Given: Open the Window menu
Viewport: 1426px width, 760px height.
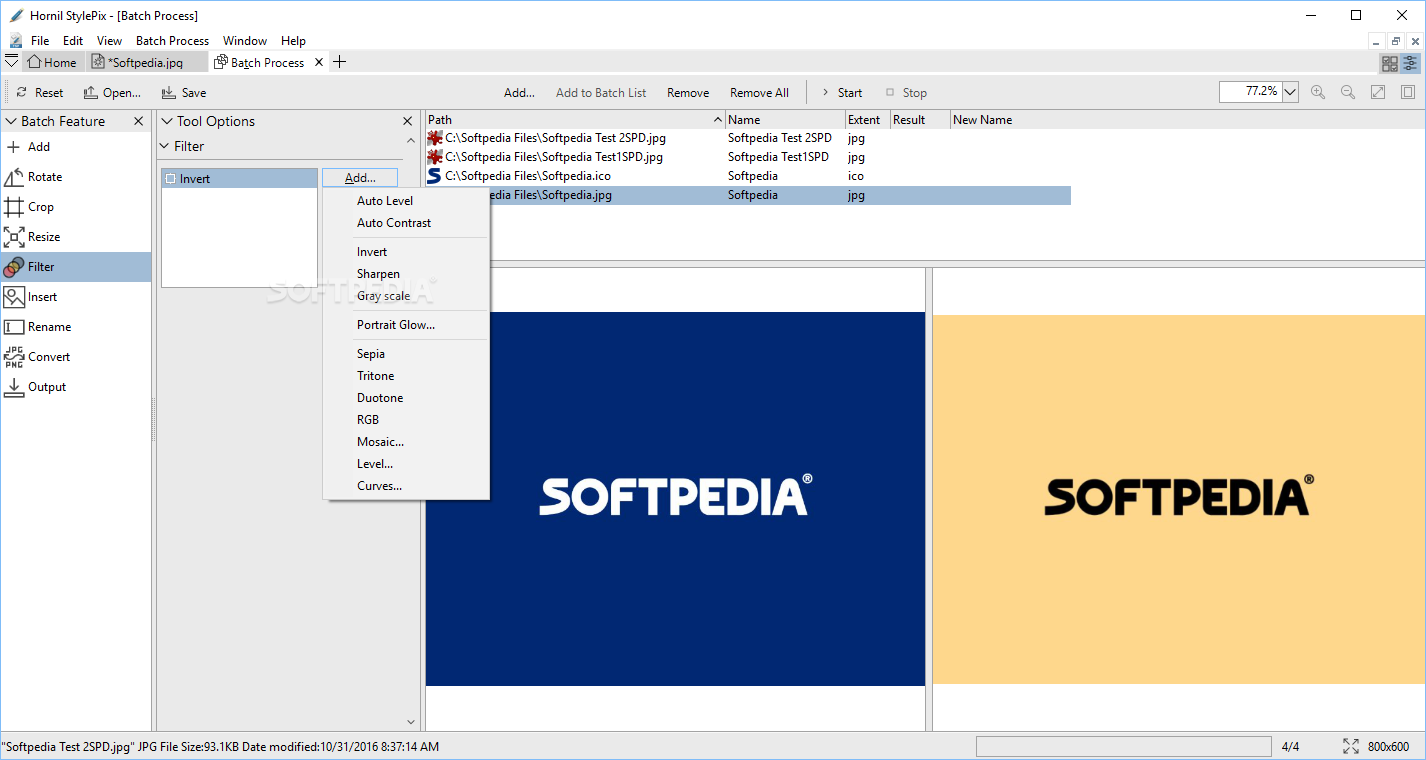Looking at the screenshot, I should click(245, 41).
